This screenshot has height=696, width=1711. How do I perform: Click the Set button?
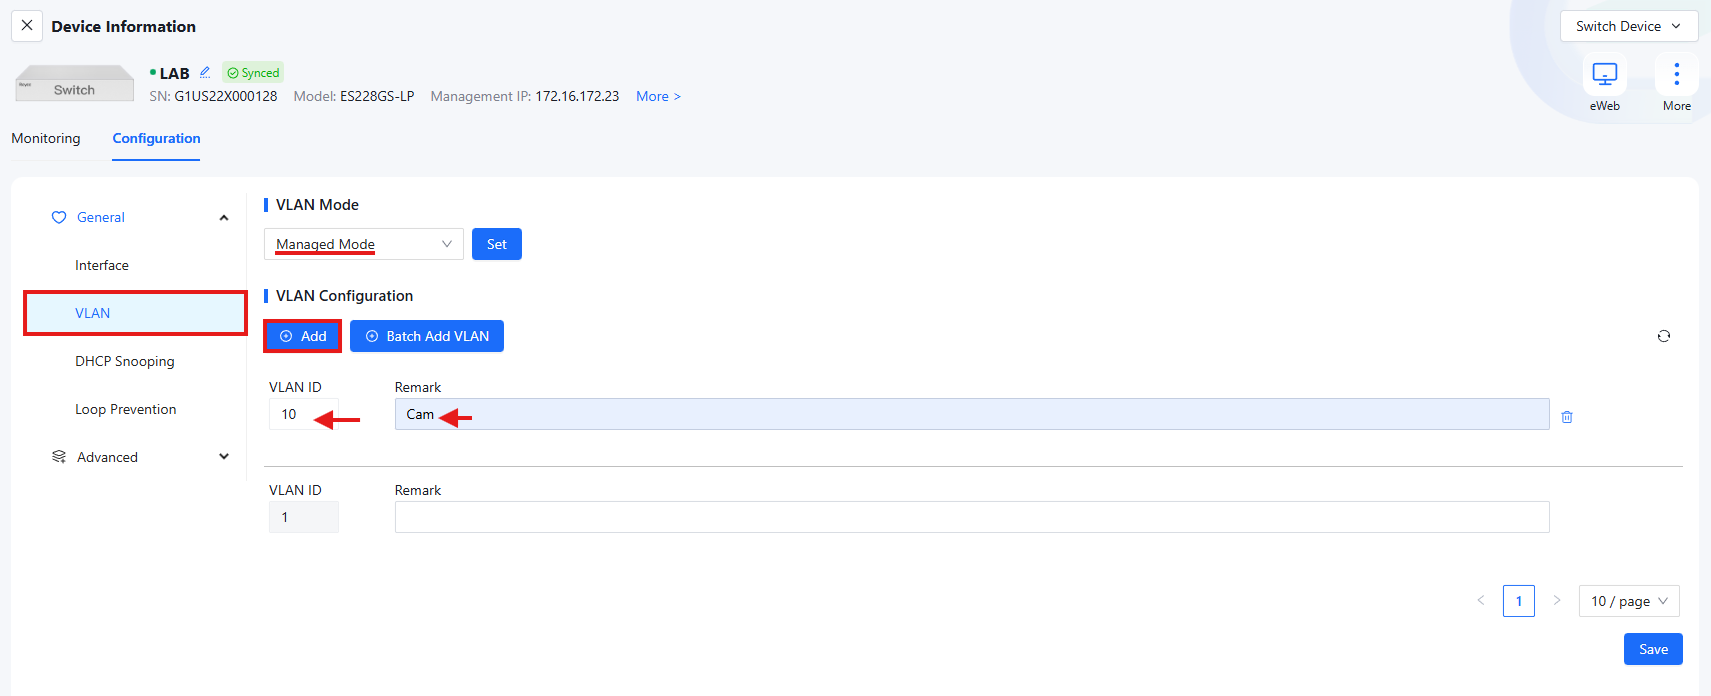coord(496,244)
